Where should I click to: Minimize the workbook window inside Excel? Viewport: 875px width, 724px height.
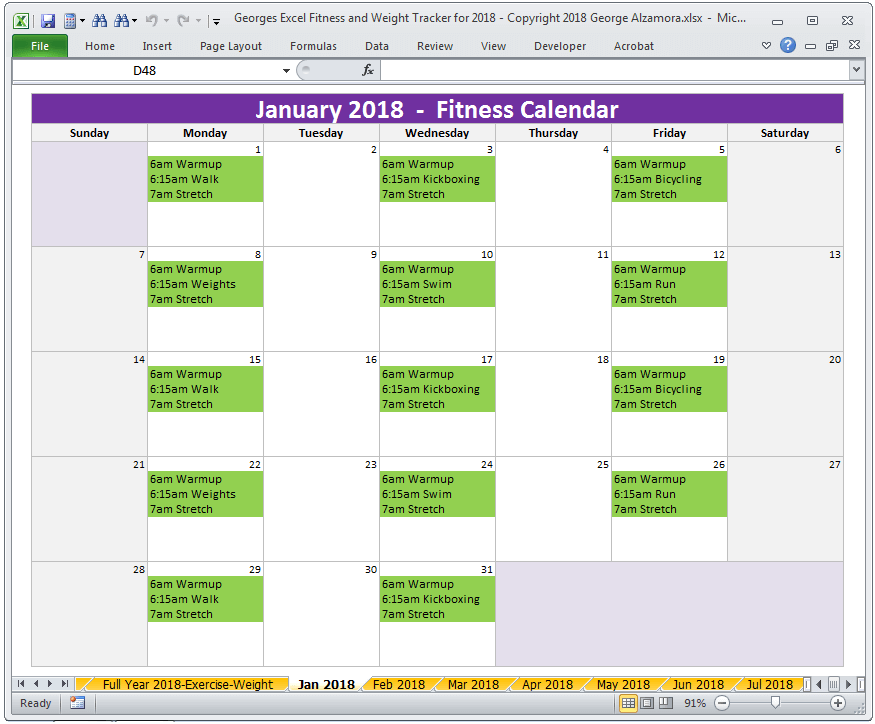[810, 46]
